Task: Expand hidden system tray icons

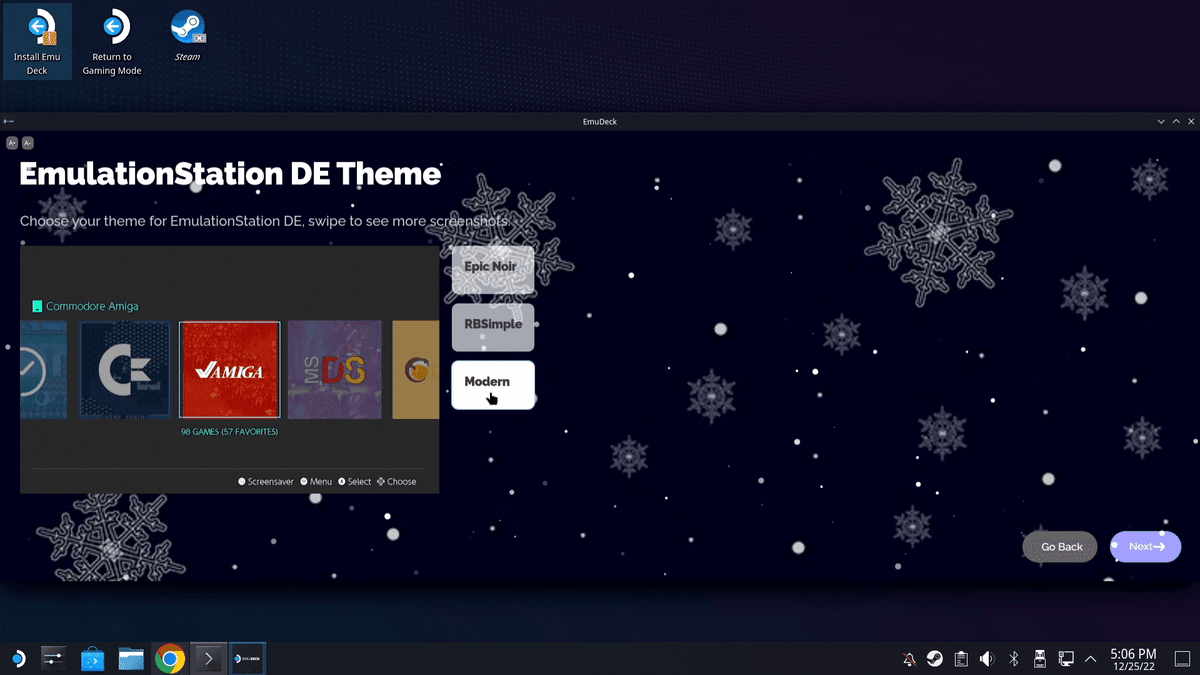Action: [x=1091, y=659]
